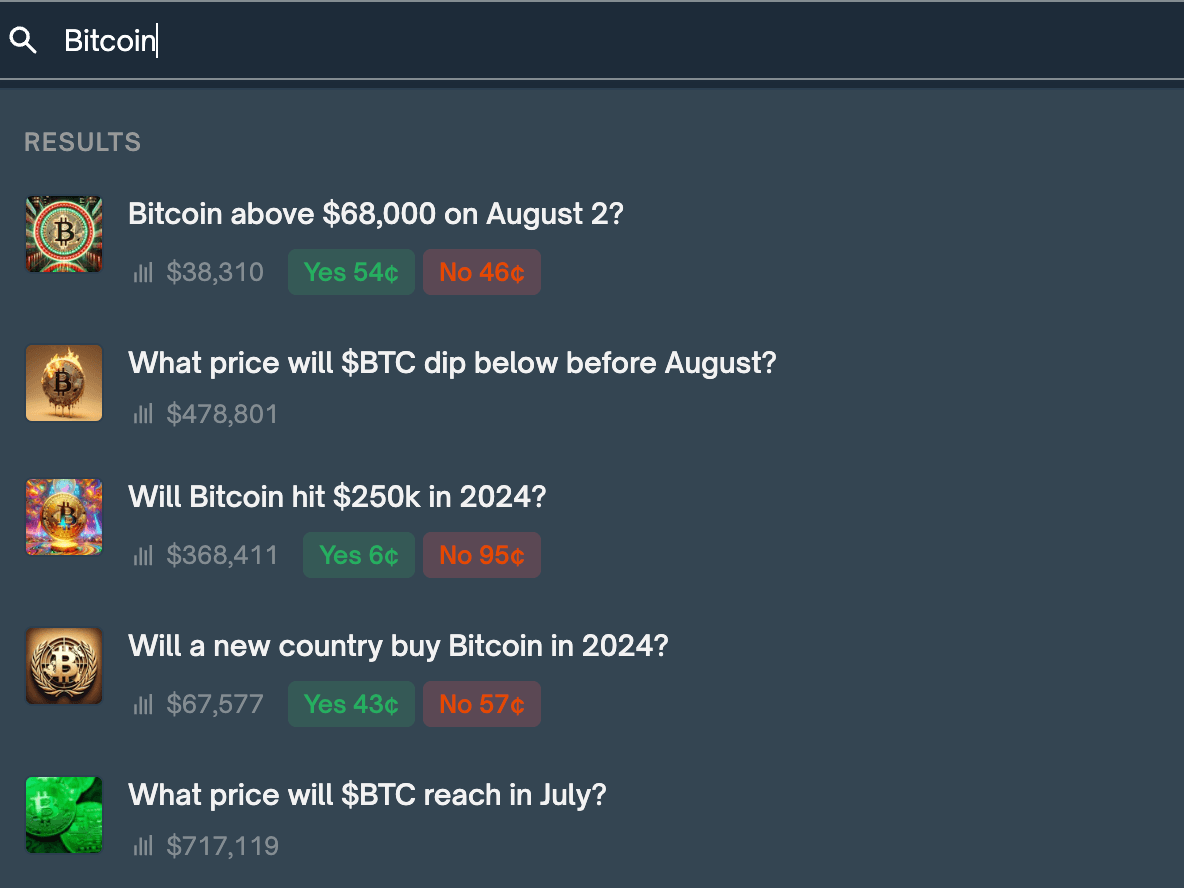This screenshot has height=888, width=1184.
Task: Open the colorful Bitcoin $250k market thumbnail
Action: 64,517
